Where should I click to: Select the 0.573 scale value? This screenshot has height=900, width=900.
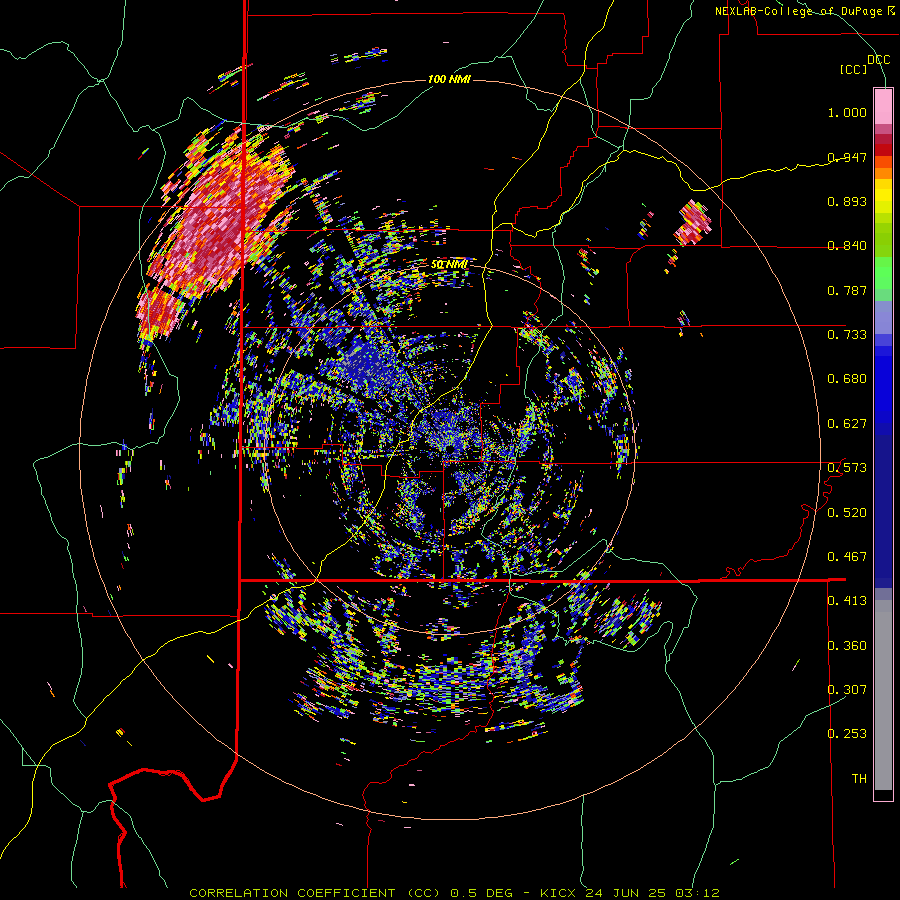click(847, 468)
